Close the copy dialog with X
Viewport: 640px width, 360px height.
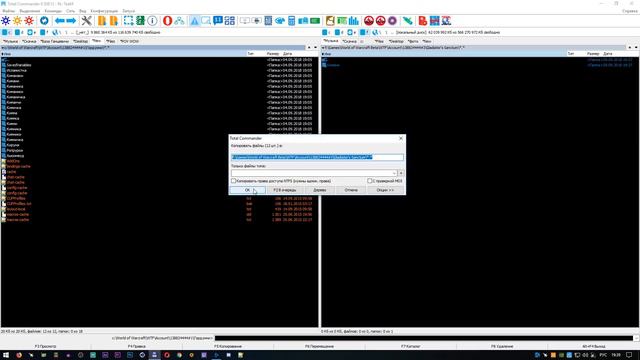point(400,138)
